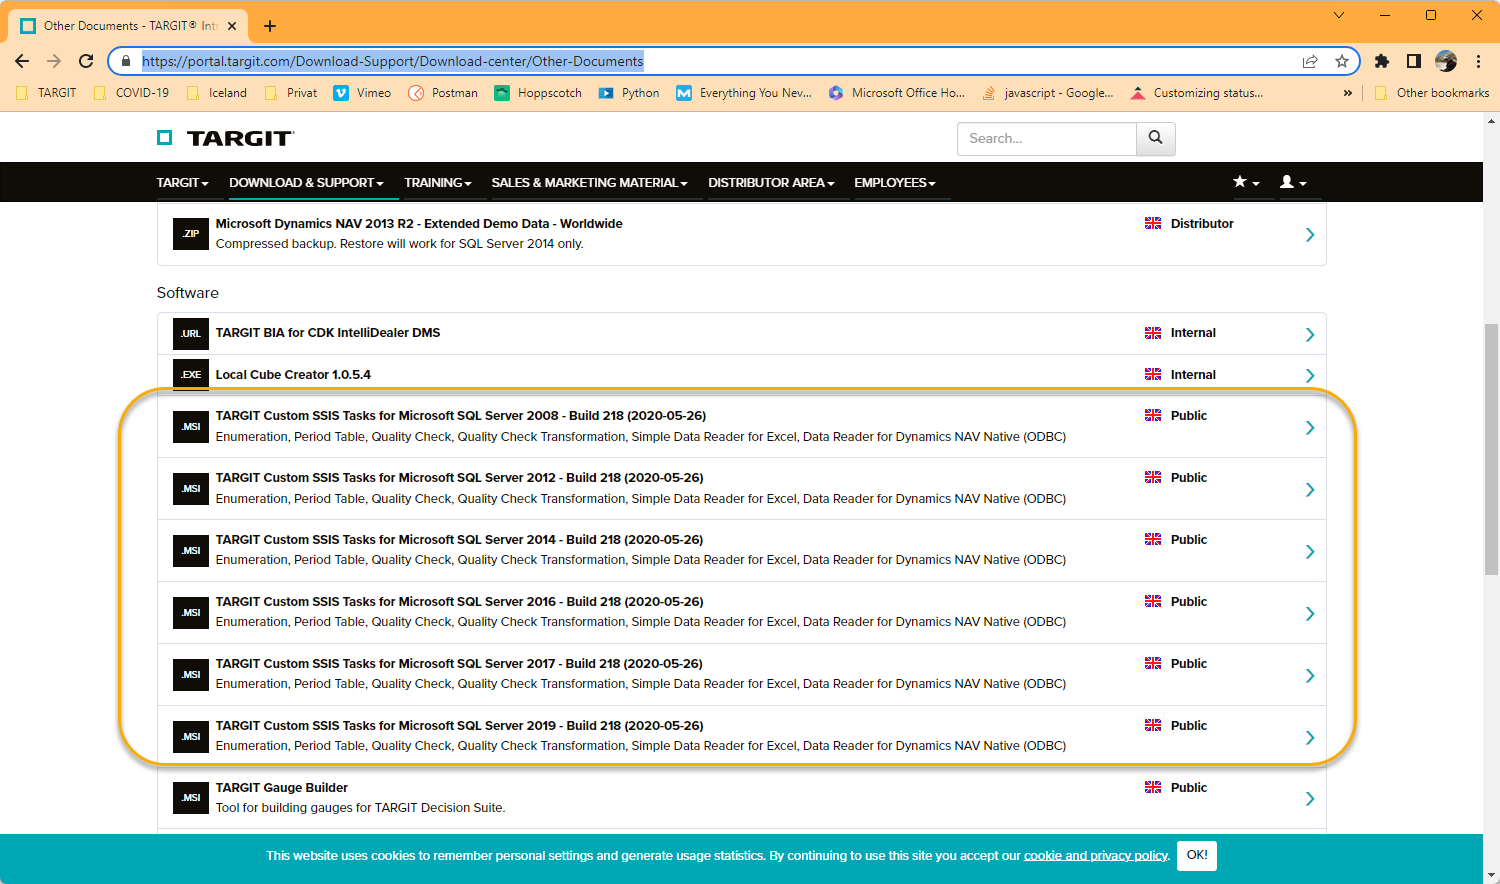Toggle the browser side panel icon

1414,61
